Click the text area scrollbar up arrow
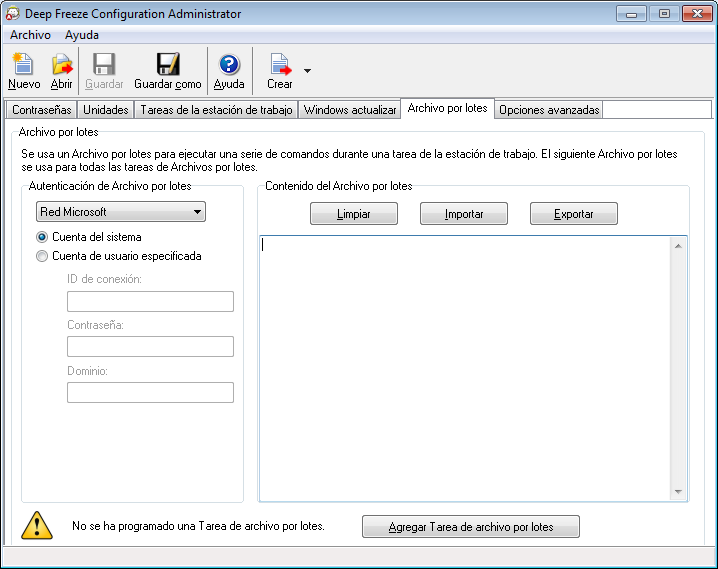718x569 pixels. click(x=678, y=246)
